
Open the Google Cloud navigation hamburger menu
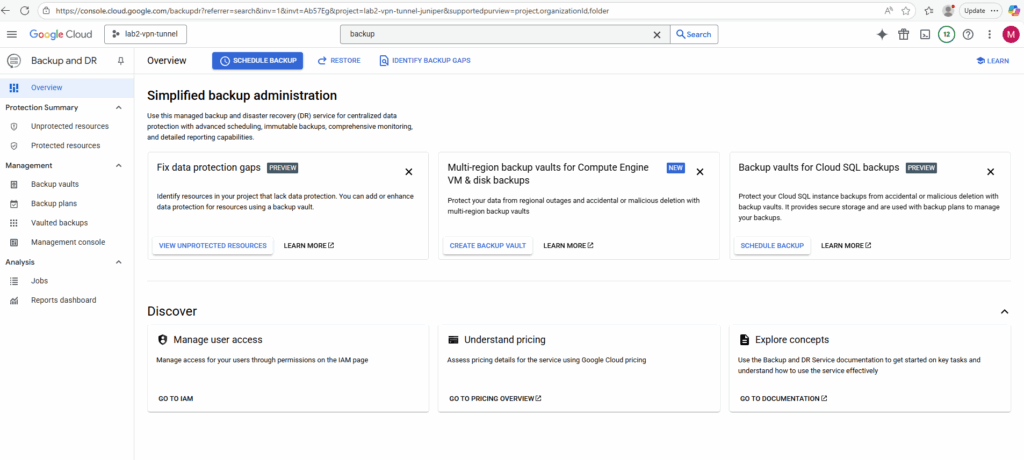click(12, 34)
